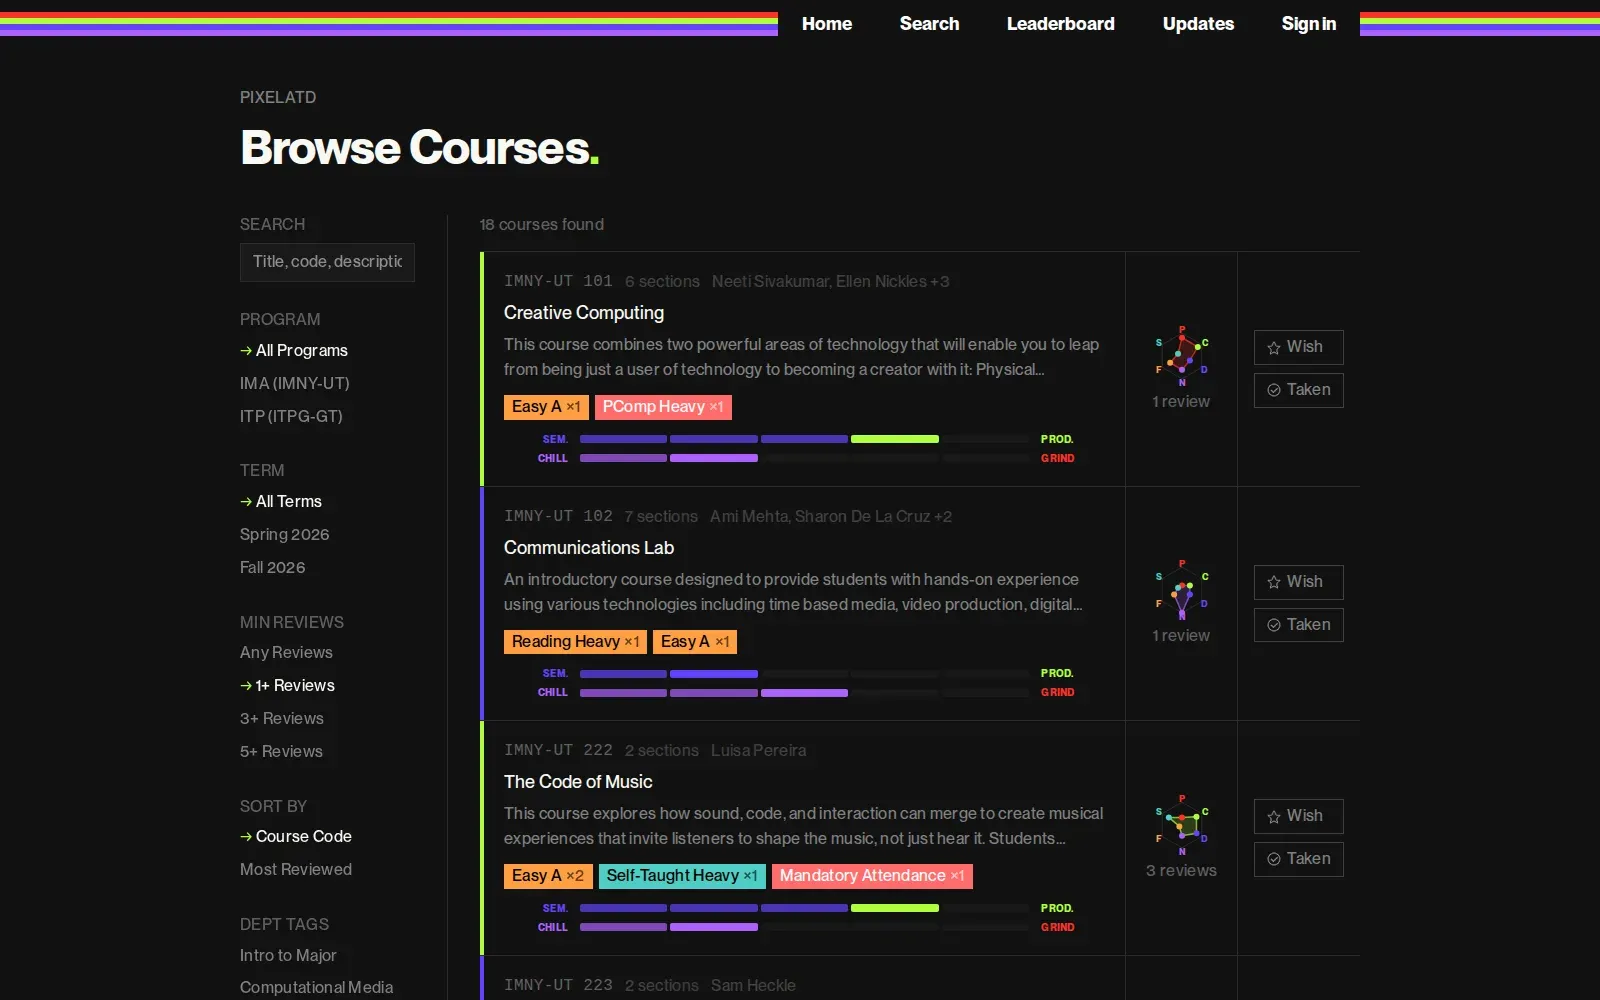The width and height of the screenshot is (1600, 1000).
Task: Click Wish button for Creative Computing
Action: 1298,347
